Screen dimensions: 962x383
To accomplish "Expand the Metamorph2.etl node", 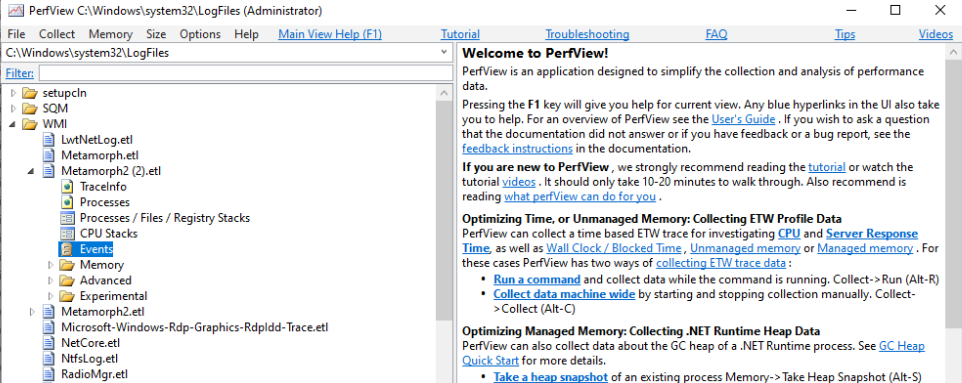I will (32, 312).
